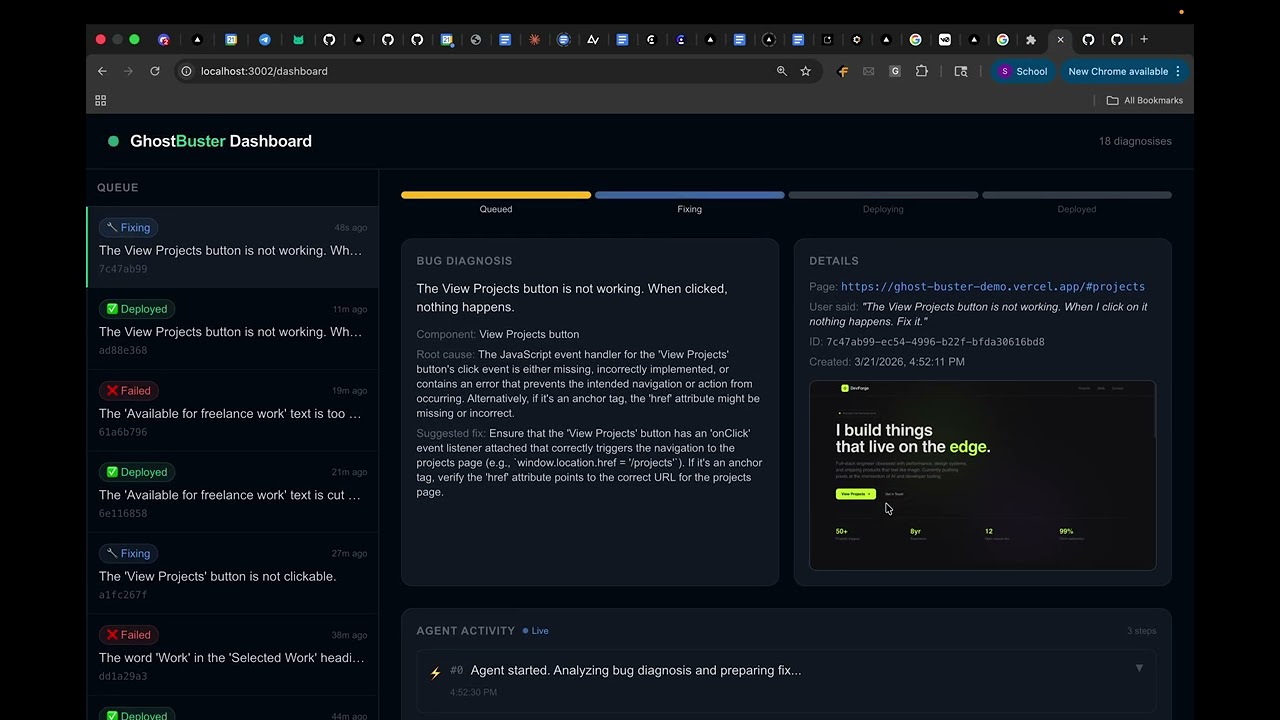Open the Chrome three-dot menu
This screenshot has height=720, width=1280.
point(1178,71)
